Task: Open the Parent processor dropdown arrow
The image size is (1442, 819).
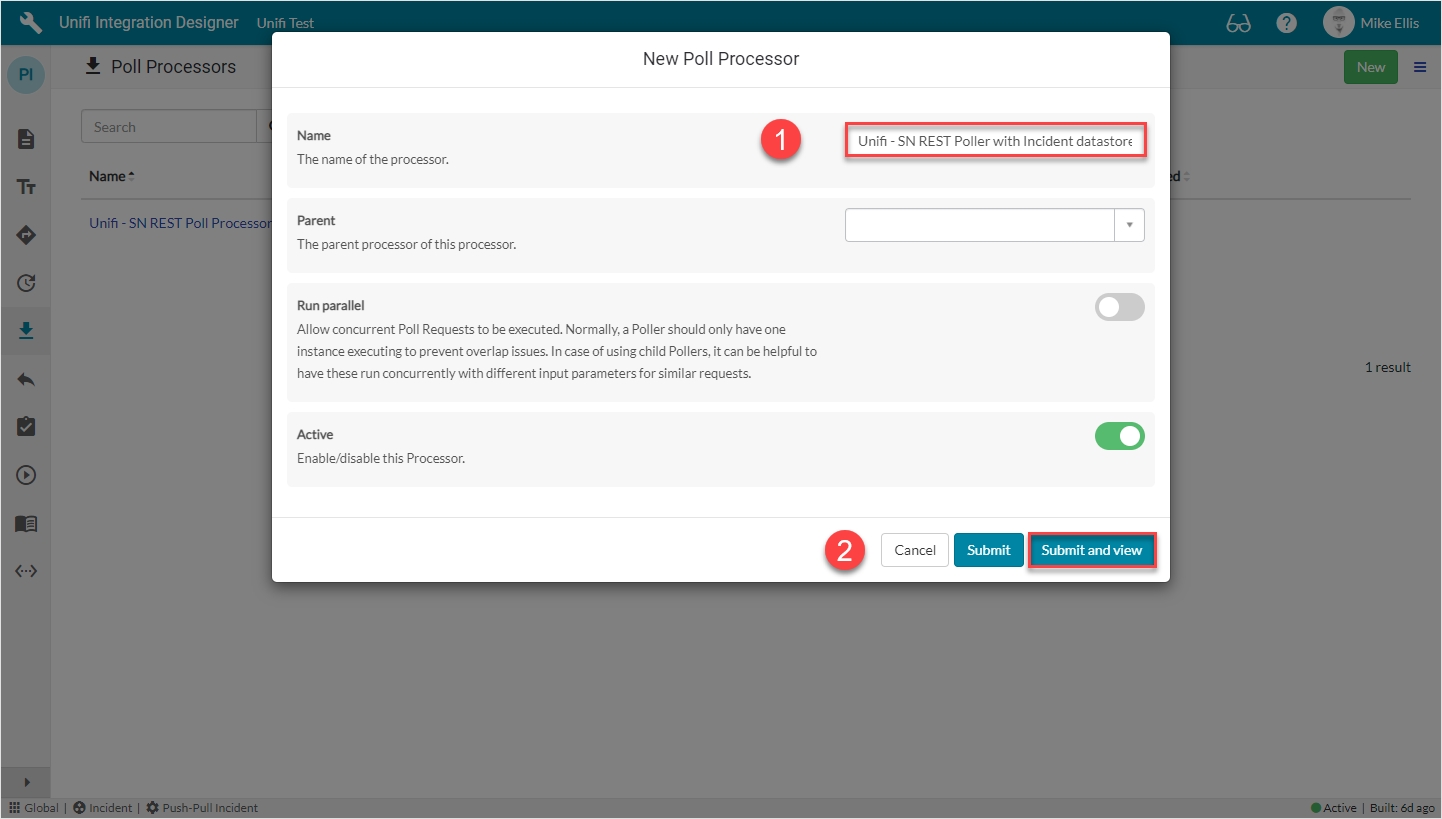Action: coord(1129,225)
